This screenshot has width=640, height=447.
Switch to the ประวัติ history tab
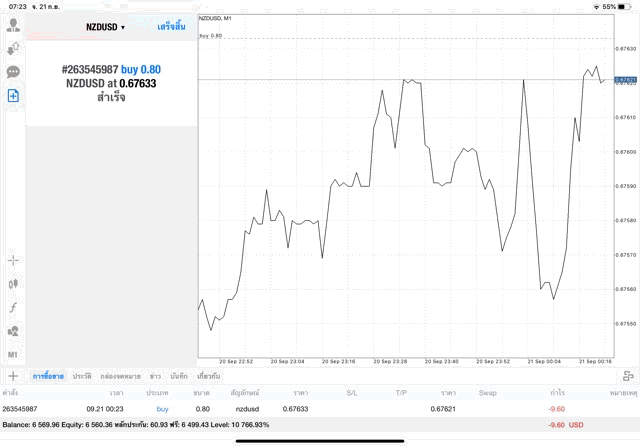(x=82, y=376)
